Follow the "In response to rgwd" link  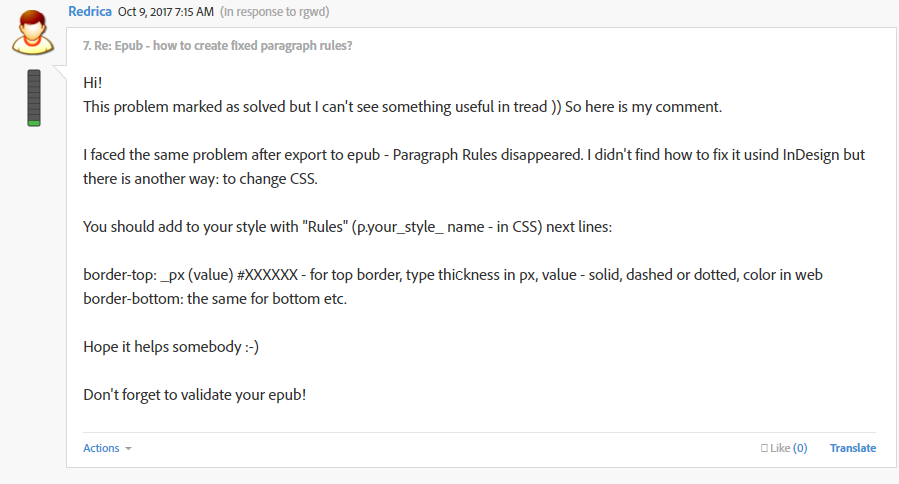[x=275, y=11]
